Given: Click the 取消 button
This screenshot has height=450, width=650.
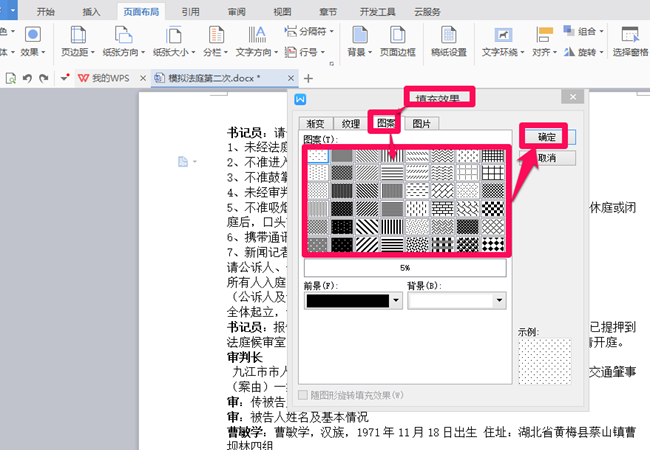Looking at the screenshot, I should pos(547,158).
